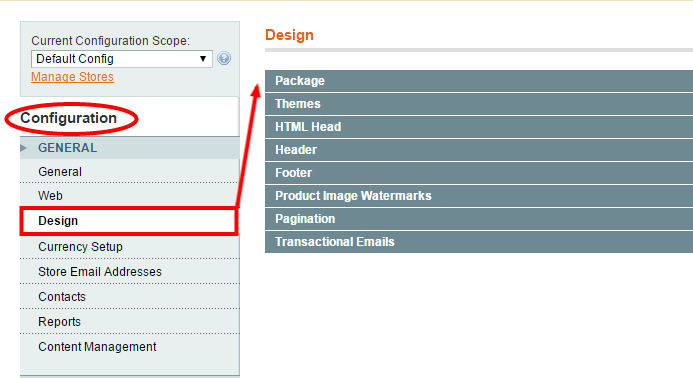Open the Store Email Addresses tab
The height and width of the screenshot is (378, 693).
pos(129,271)
